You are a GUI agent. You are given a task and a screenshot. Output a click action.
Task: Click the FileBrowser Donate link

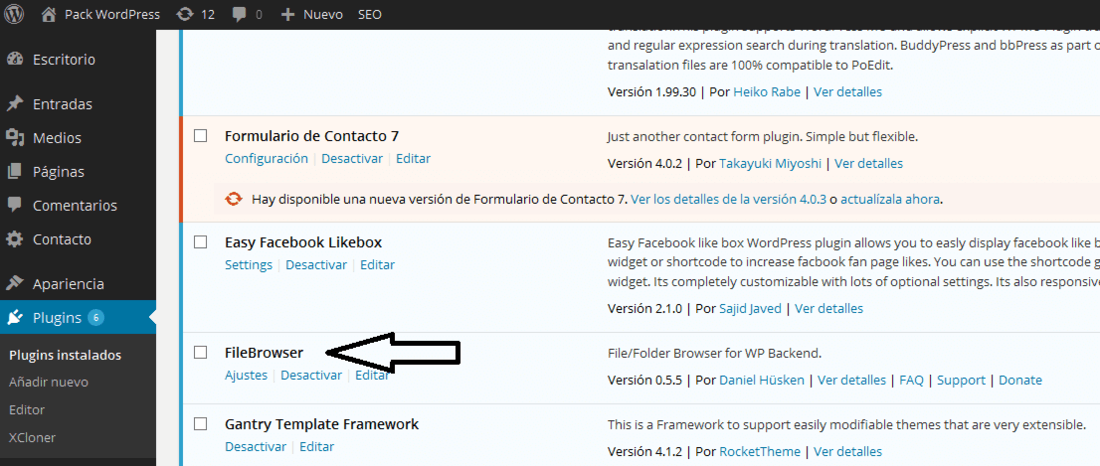[x=1020, y=380]
